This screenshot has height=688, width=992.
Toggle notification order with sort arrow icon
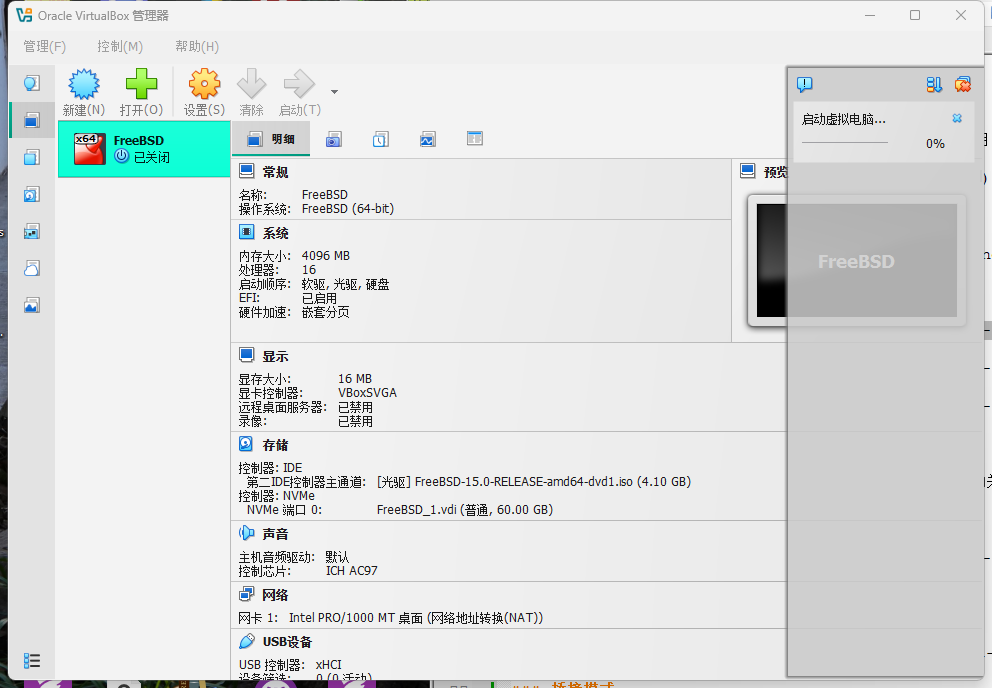tap(934, 84)
